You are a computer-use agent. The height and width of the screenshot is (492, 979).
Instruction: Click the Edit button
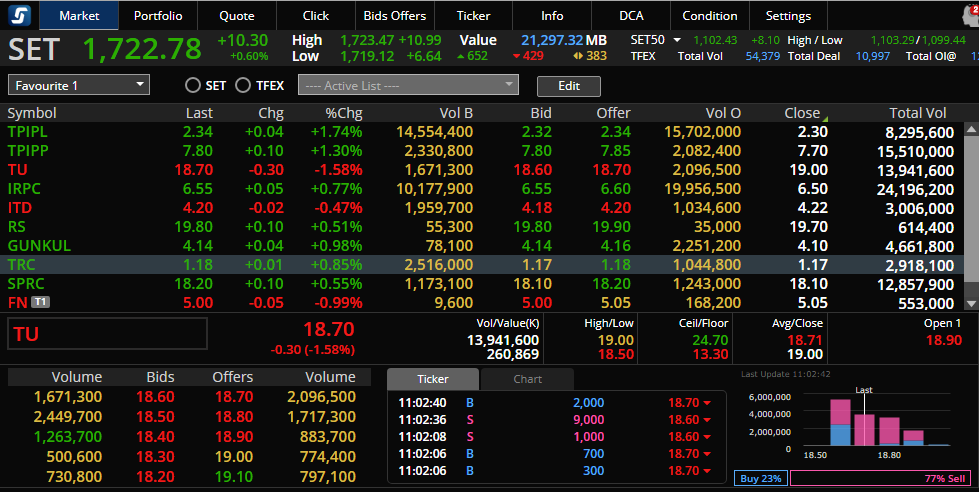569,86
